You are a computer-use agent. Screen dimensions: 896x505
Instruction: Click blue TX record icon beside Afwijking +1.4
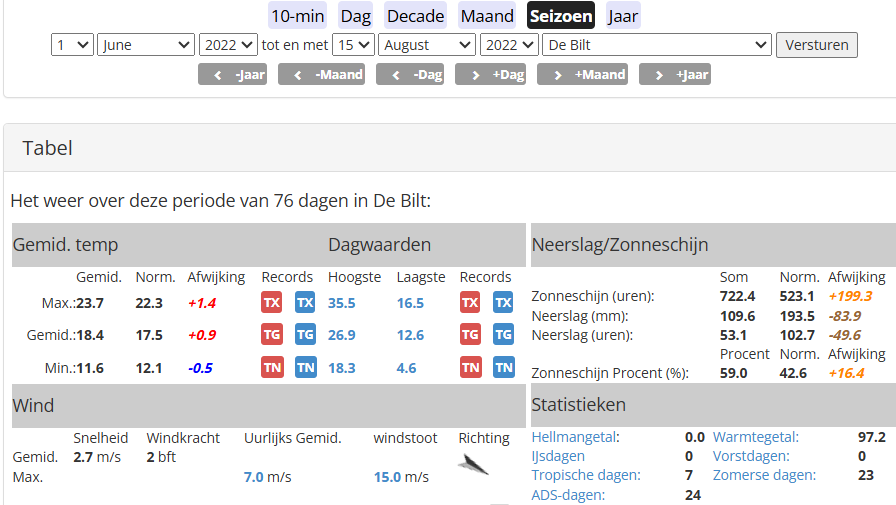305,303
